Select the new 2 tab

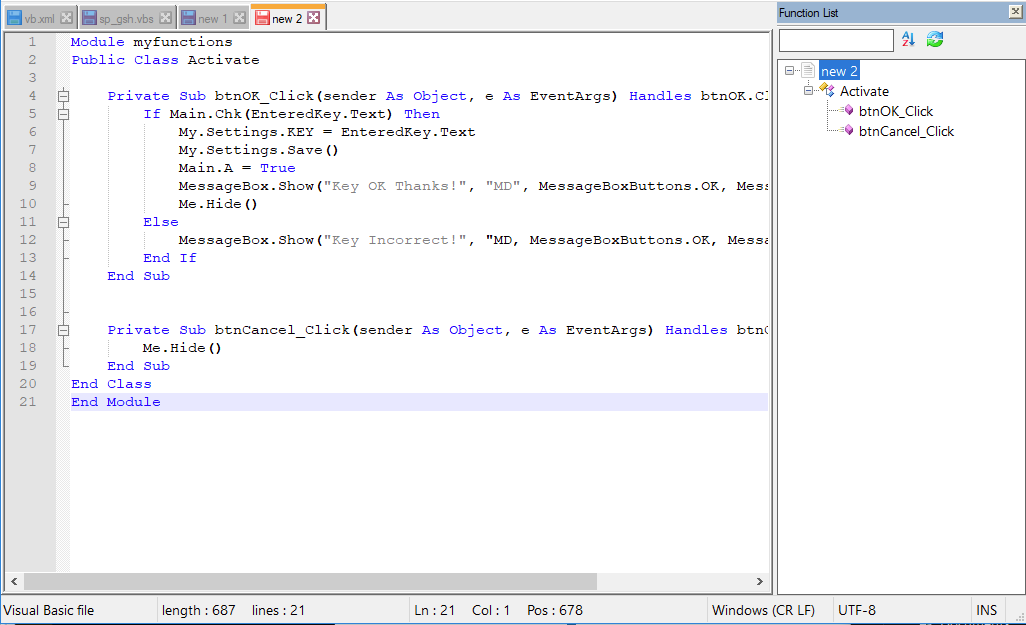coord(287,18)
